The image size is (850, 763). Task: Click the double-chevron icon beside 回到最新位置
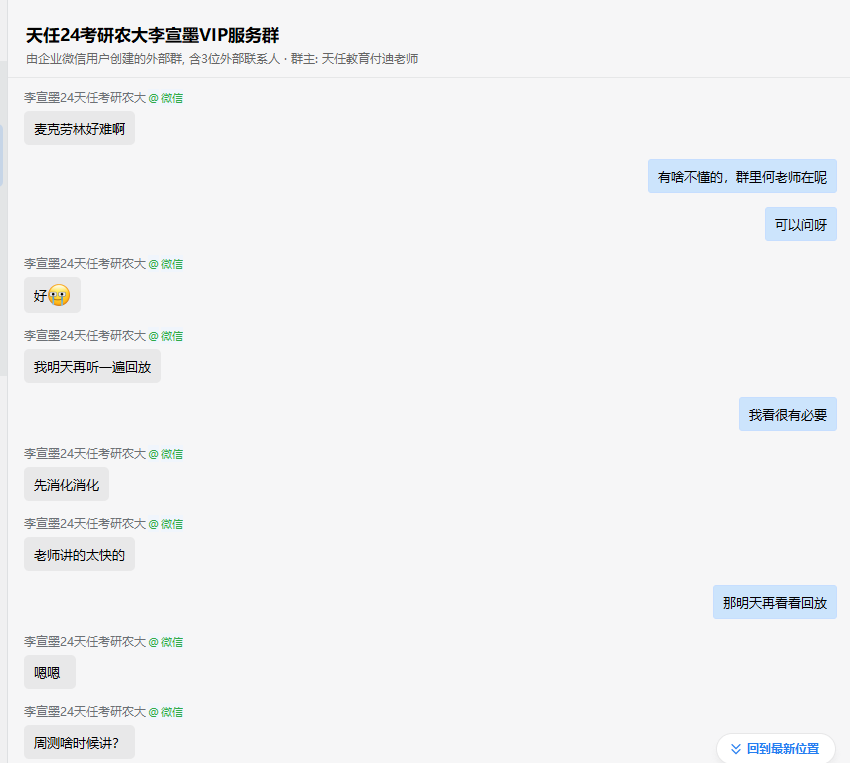(x=736, y=749)
